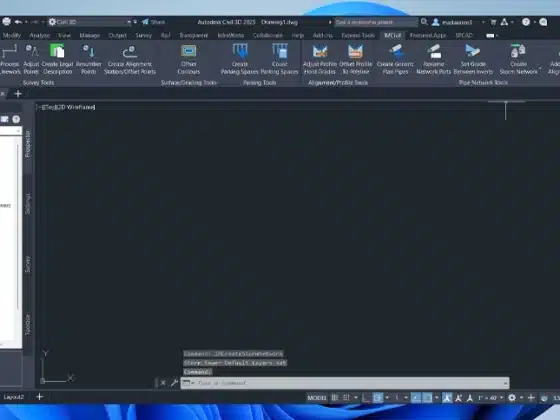Click the Toolspace help icon
The width and height of the screenshot is (560, 420).
(x=16, y=119)
